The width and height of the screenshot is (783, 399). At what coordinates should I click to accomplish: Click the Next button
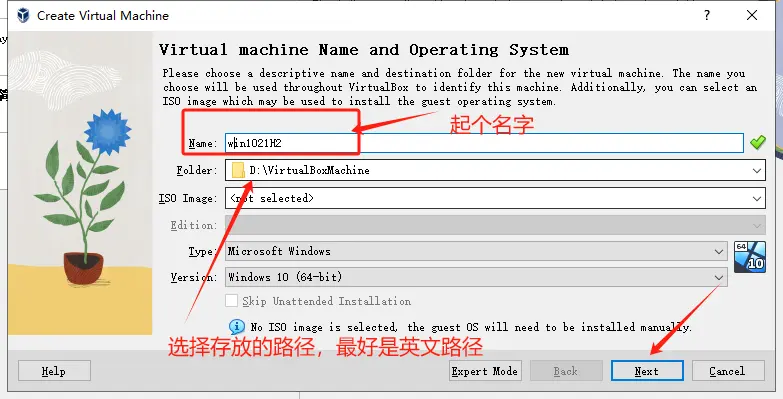(x=647, y=371)
